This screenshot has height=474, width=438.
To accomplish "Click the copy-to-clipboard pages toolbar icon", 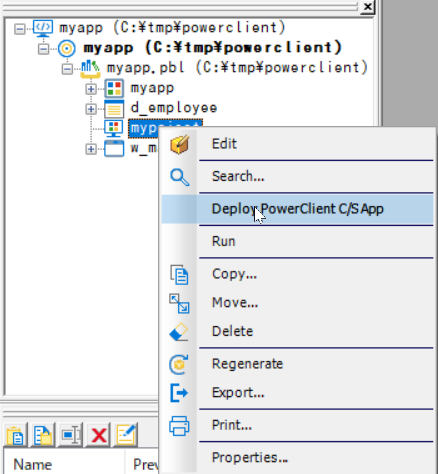I will tap(43, 435).
